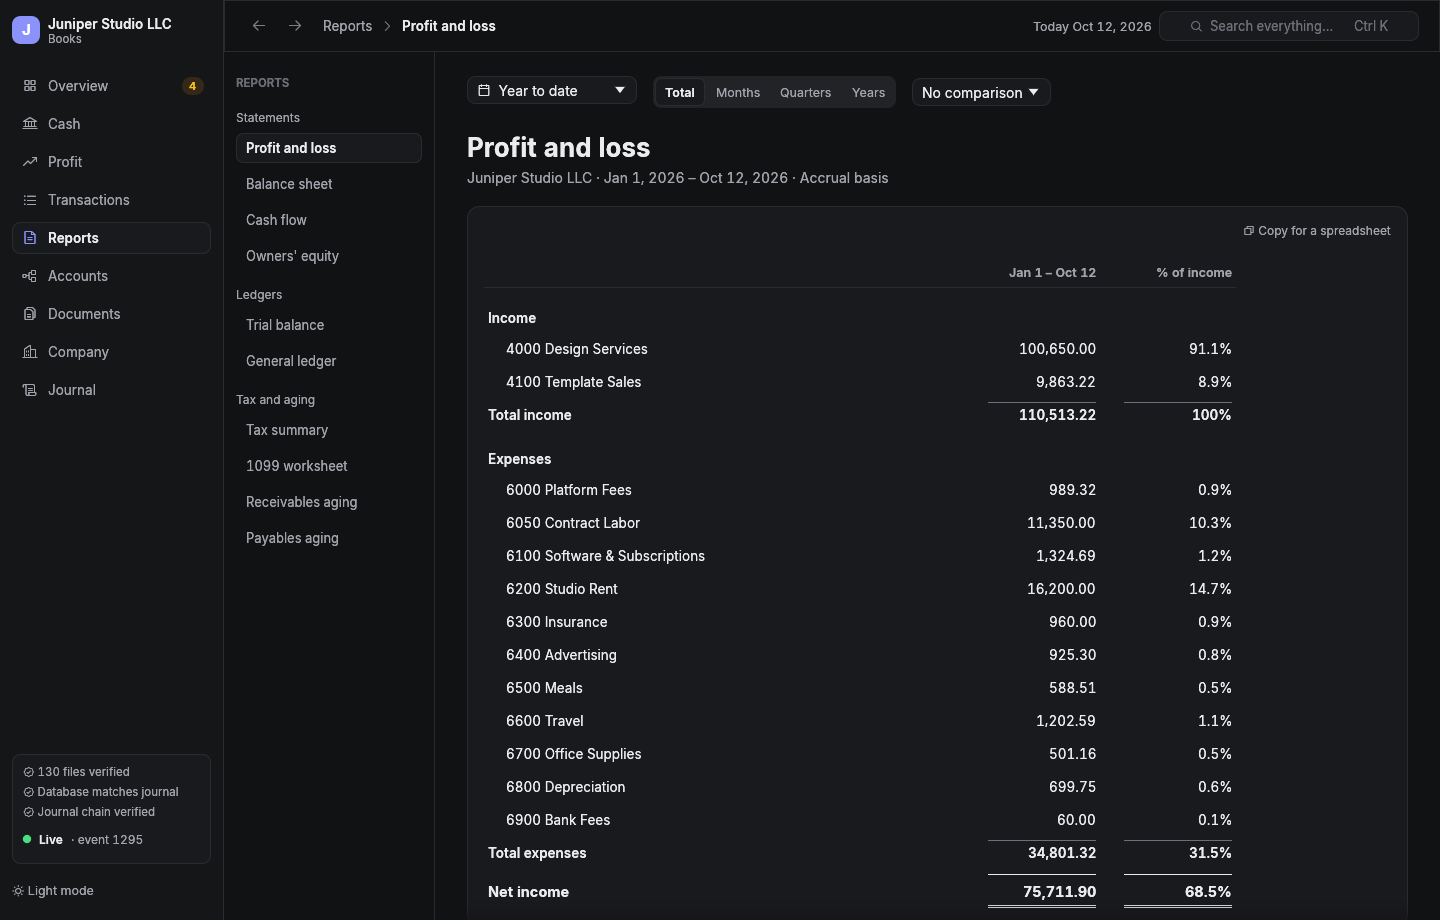Screen dimensions: 1440x920
Task: Click the Overview badge showing 4
Action: pos(193,86)
